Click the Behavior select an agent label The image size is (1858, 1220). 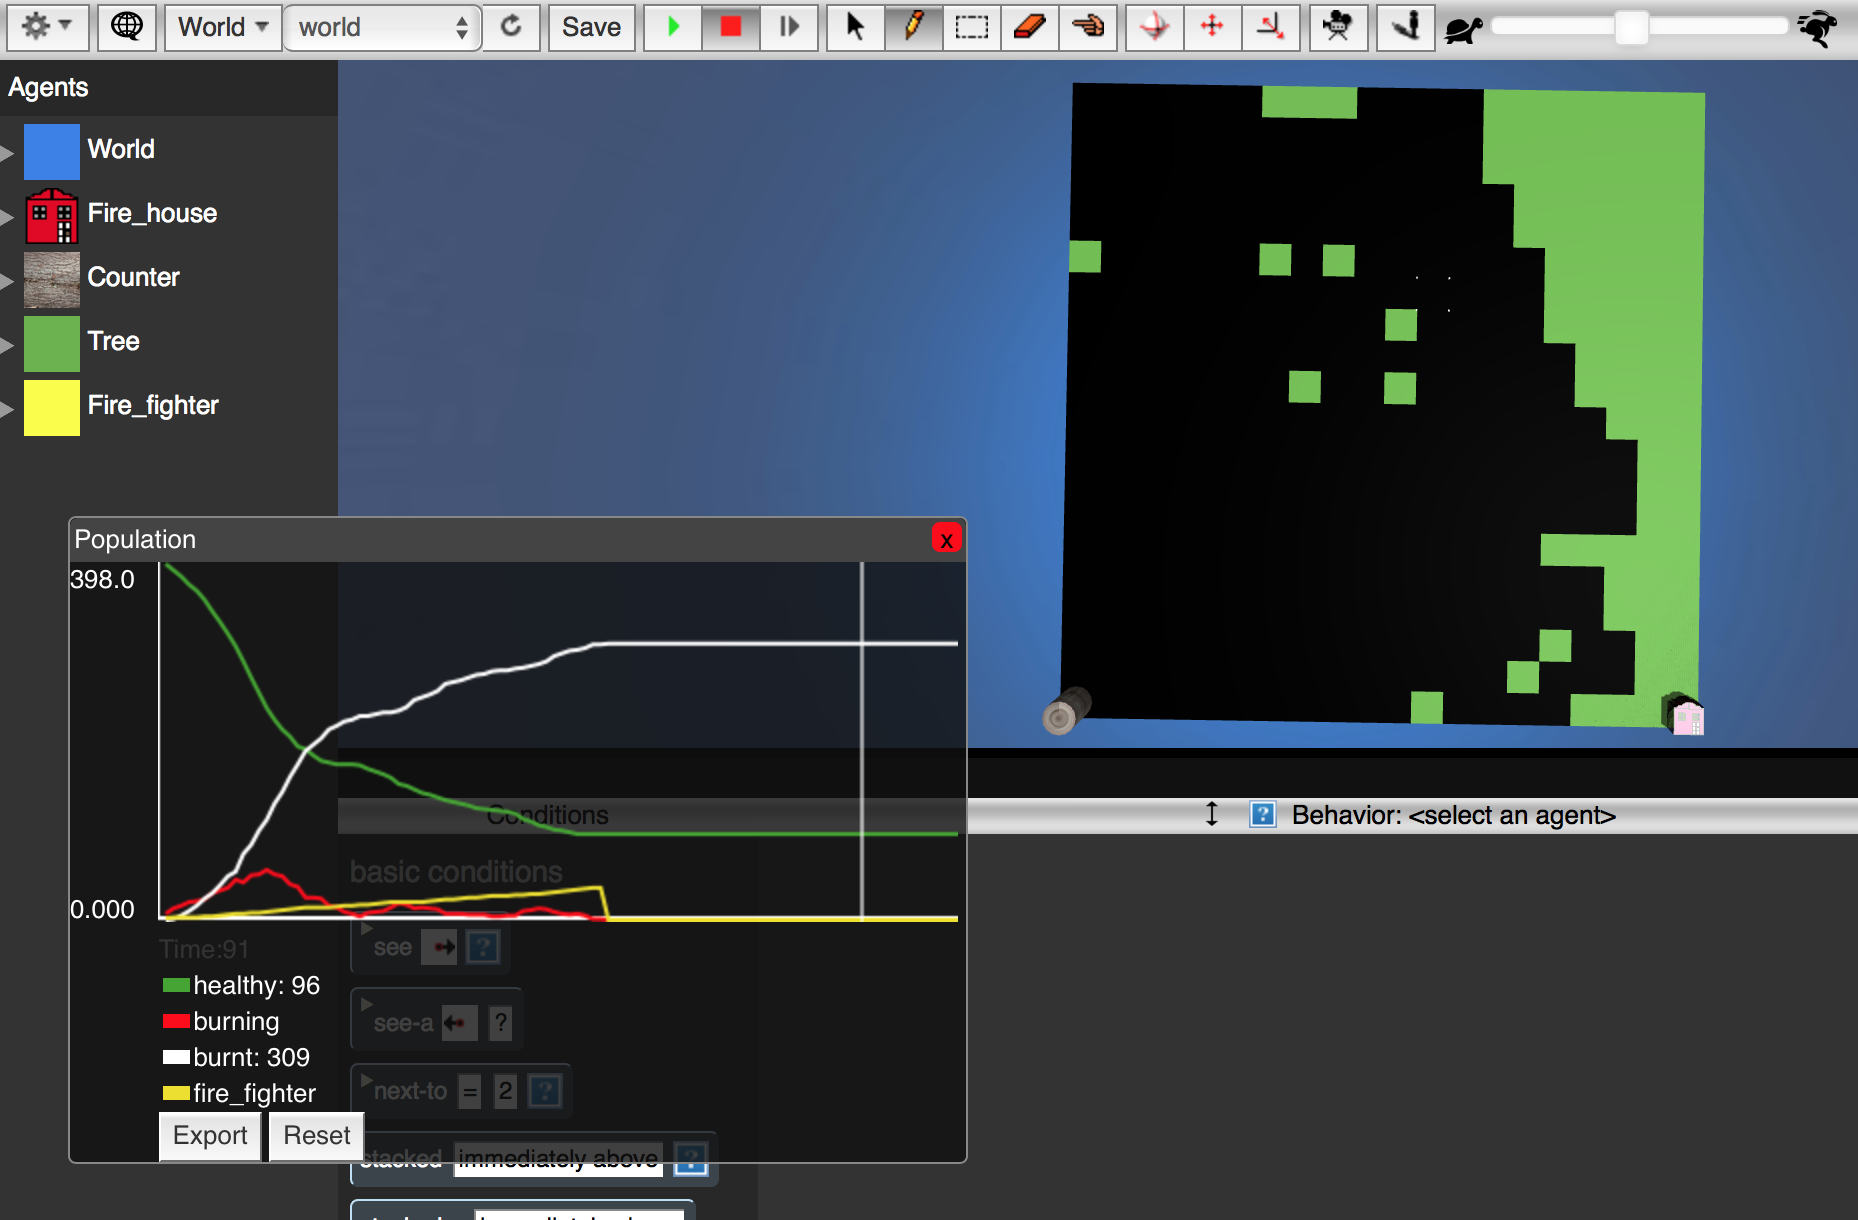click(x=1453, y=815)
